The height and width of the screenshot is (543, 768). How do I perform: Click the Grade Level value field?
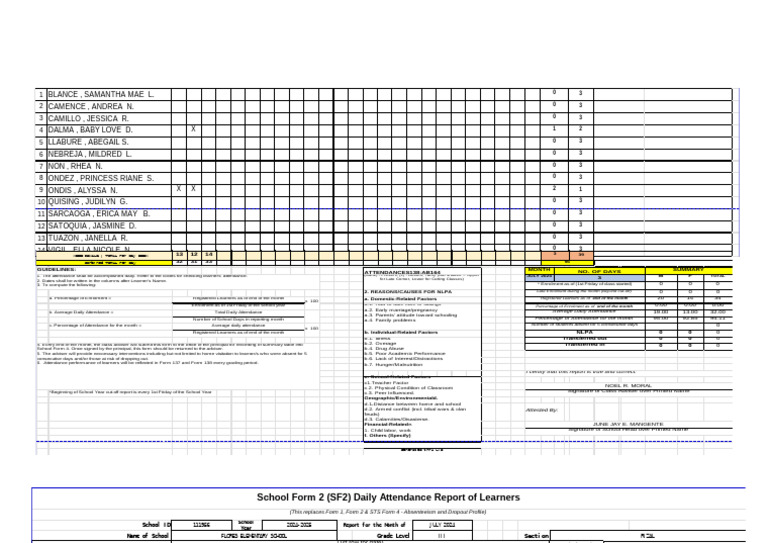(442, 536)
